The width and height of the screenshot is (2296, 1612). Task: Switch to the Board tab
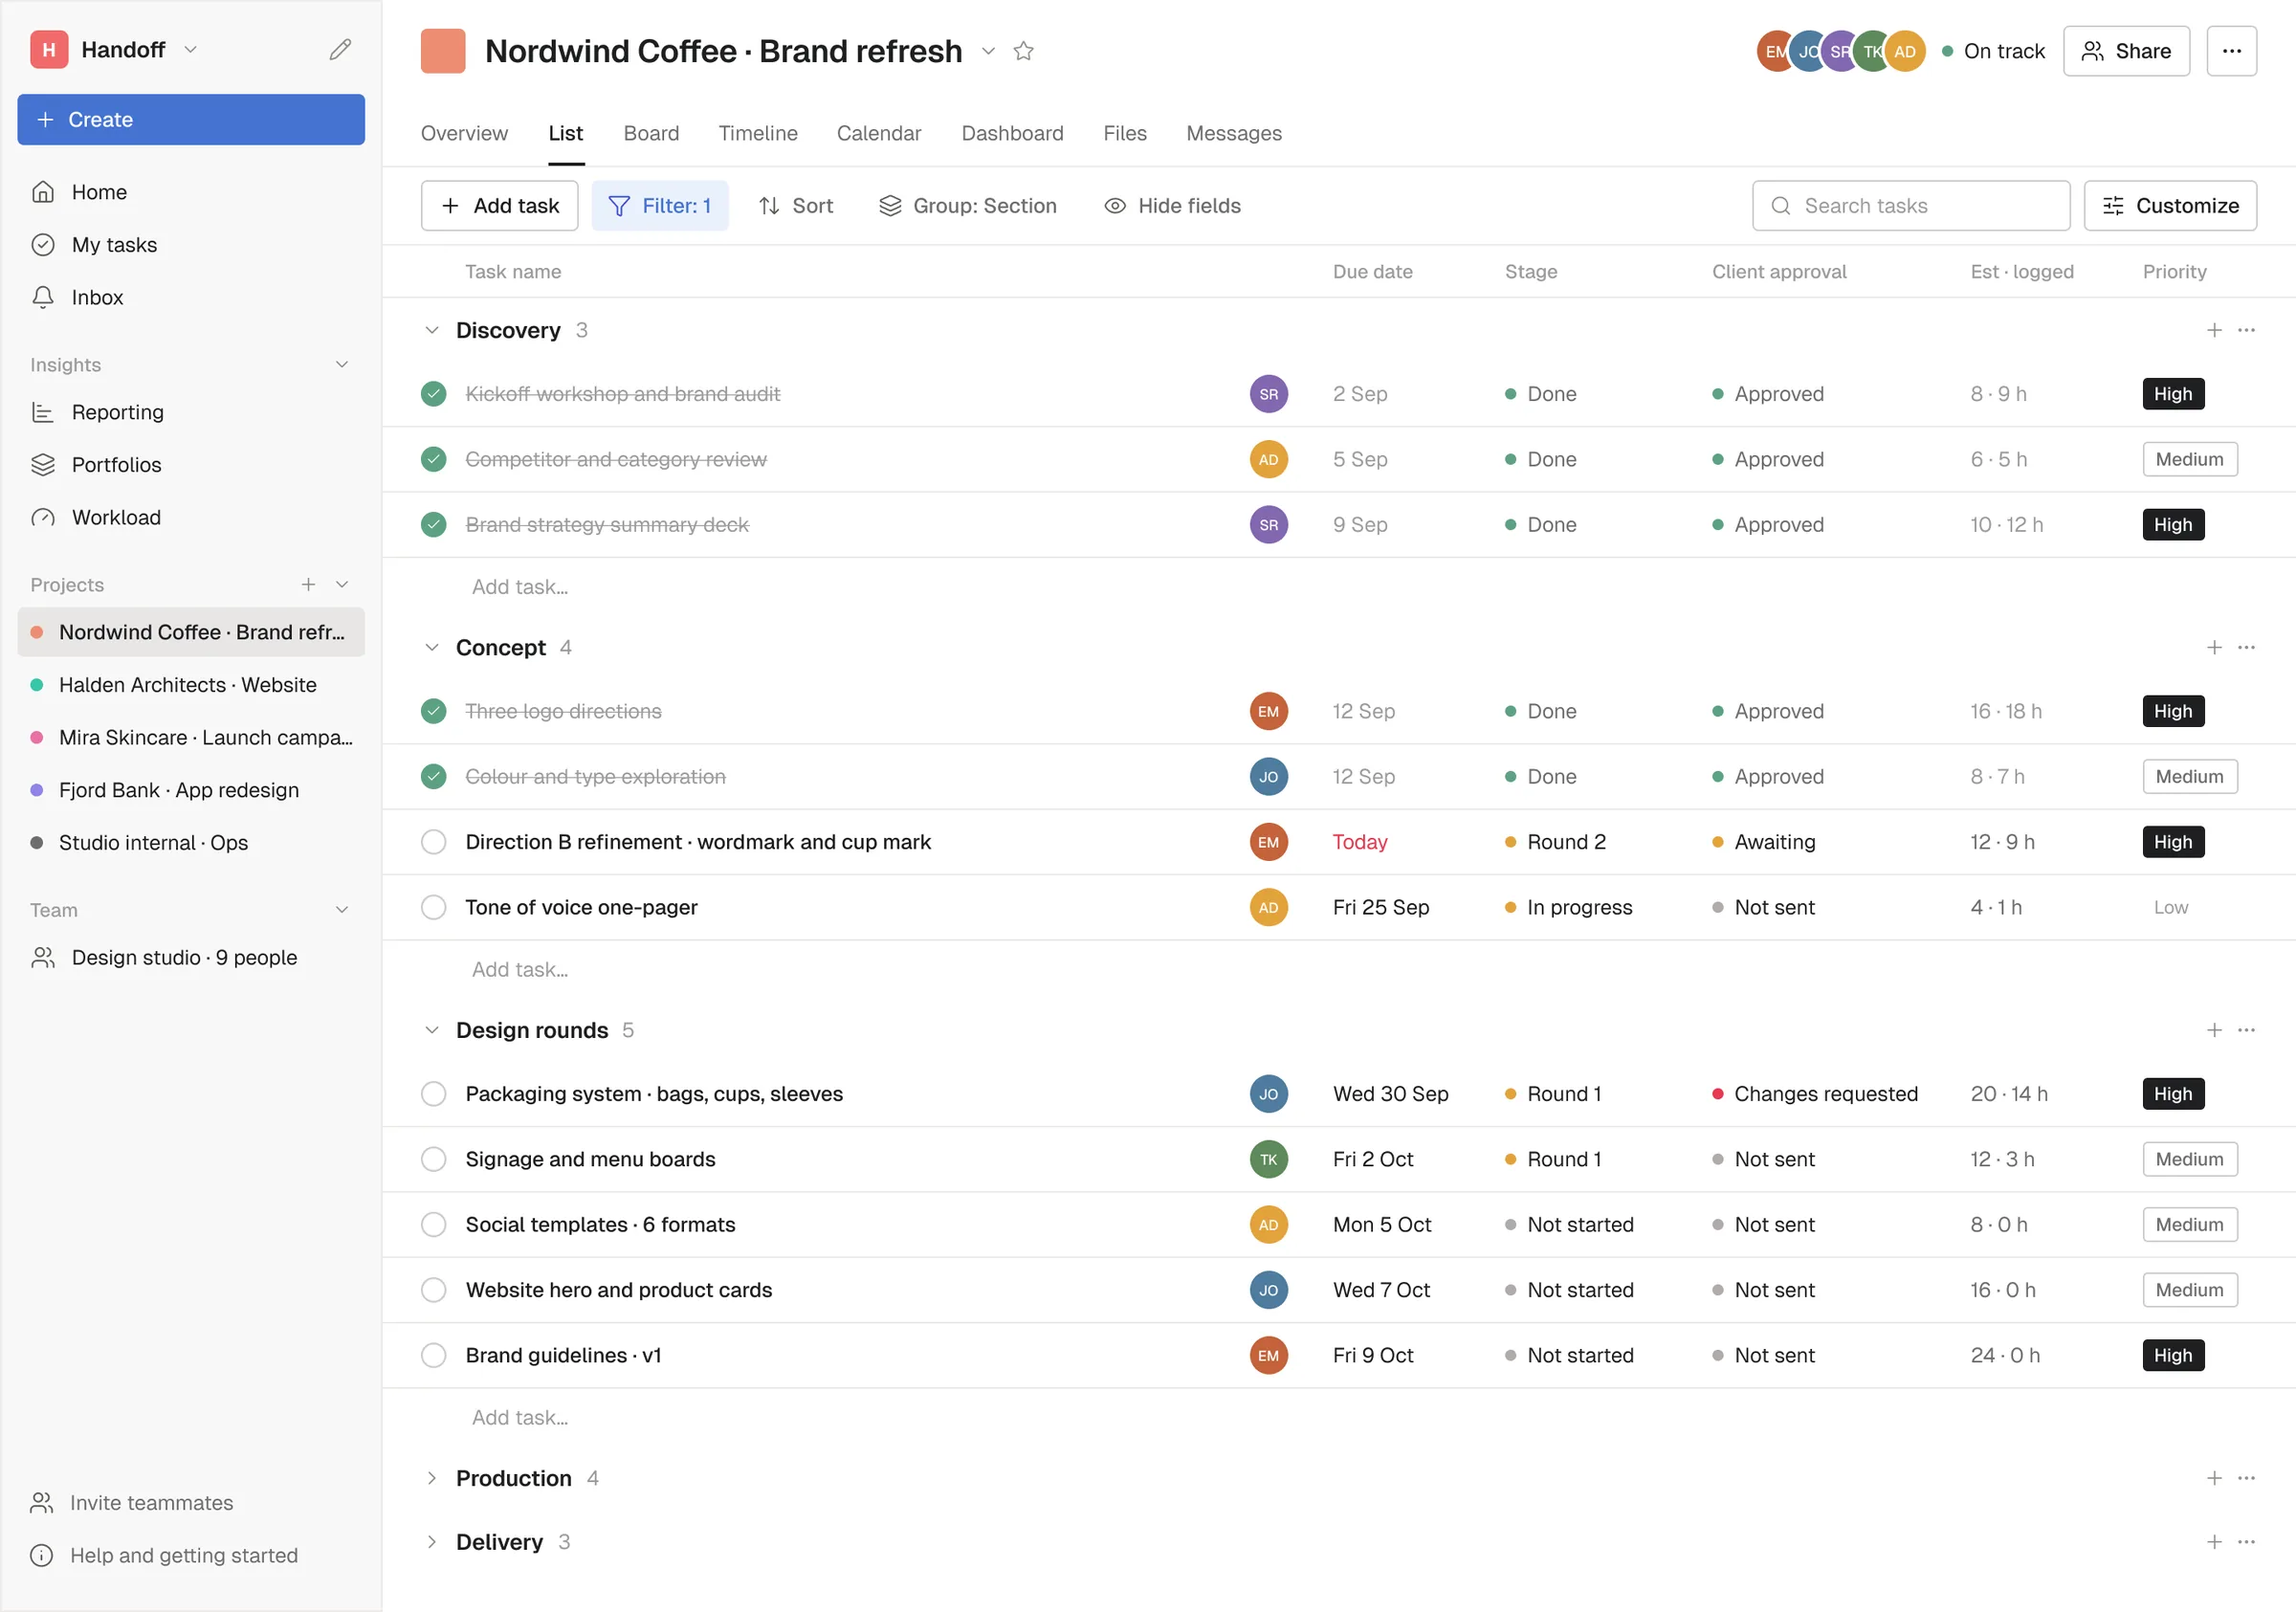[651, 133]
